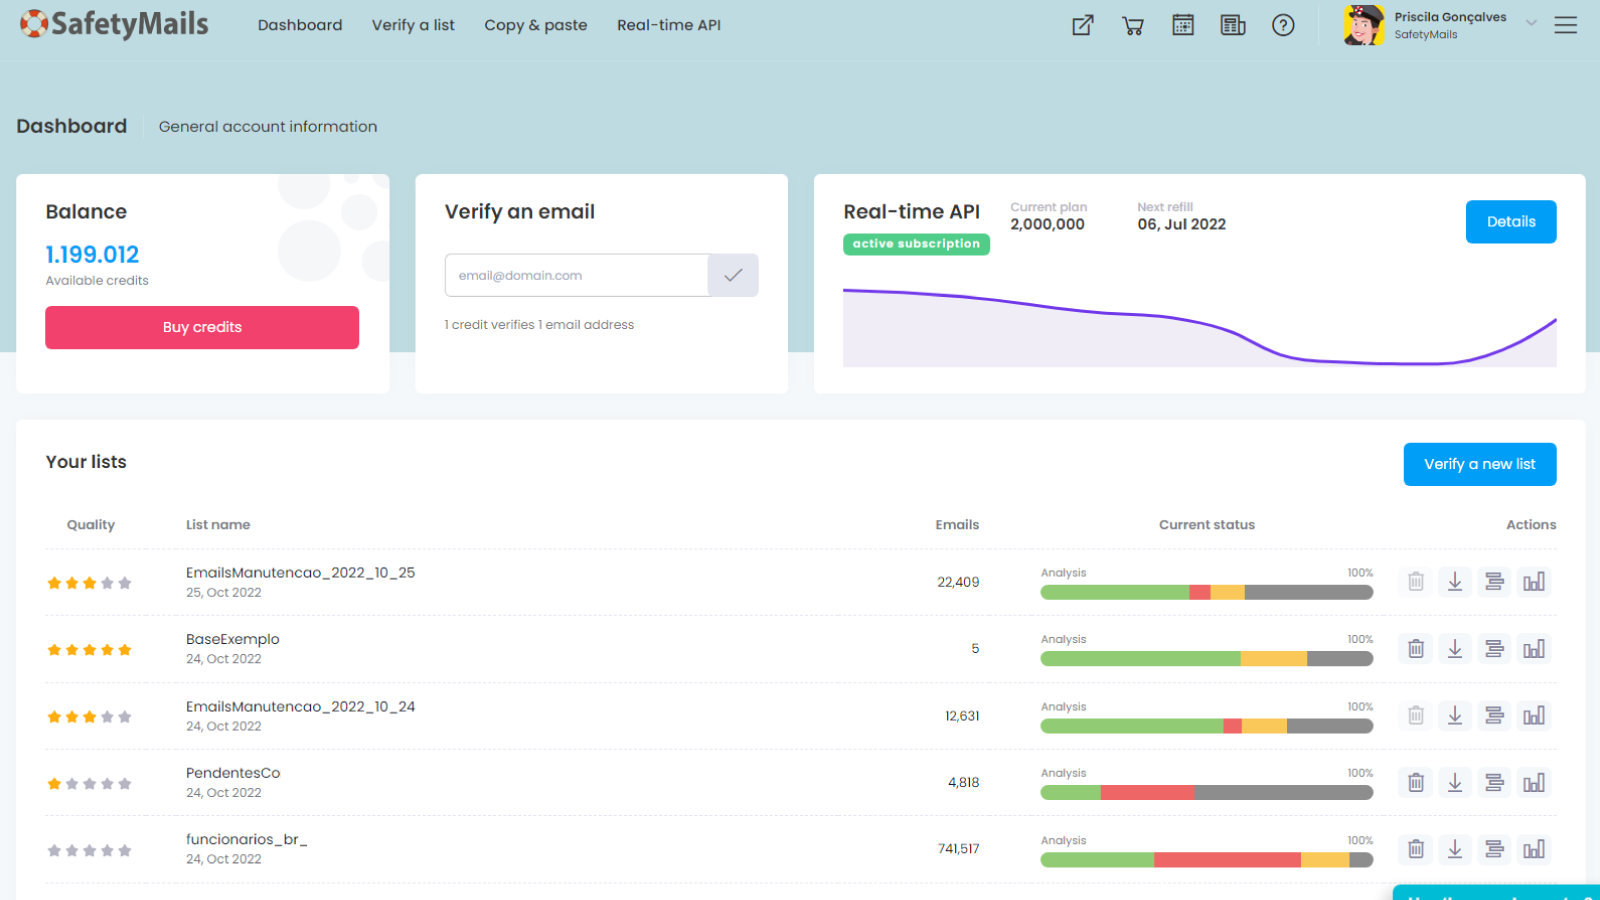Screen dimensions: 1600x900
Task: Select Copy & paste in navigation
Action: coord(535,25)
